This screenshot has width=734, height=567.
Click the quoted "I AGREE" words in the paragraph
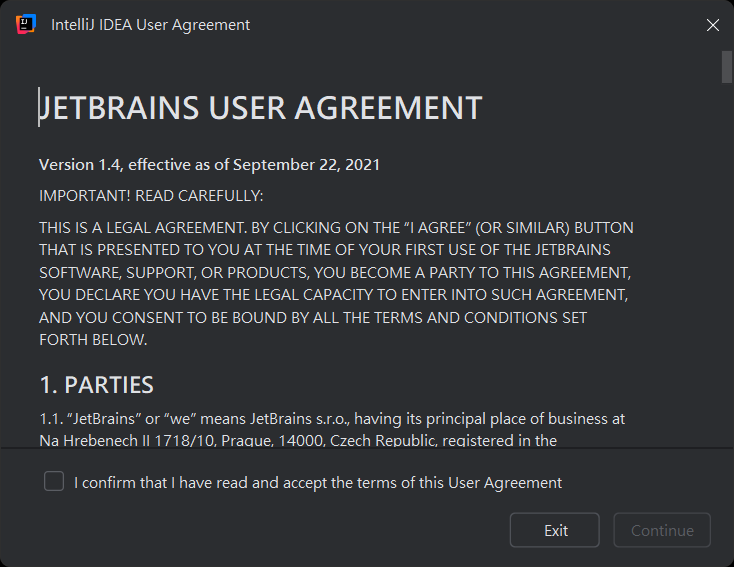click(x=438, y=228)
